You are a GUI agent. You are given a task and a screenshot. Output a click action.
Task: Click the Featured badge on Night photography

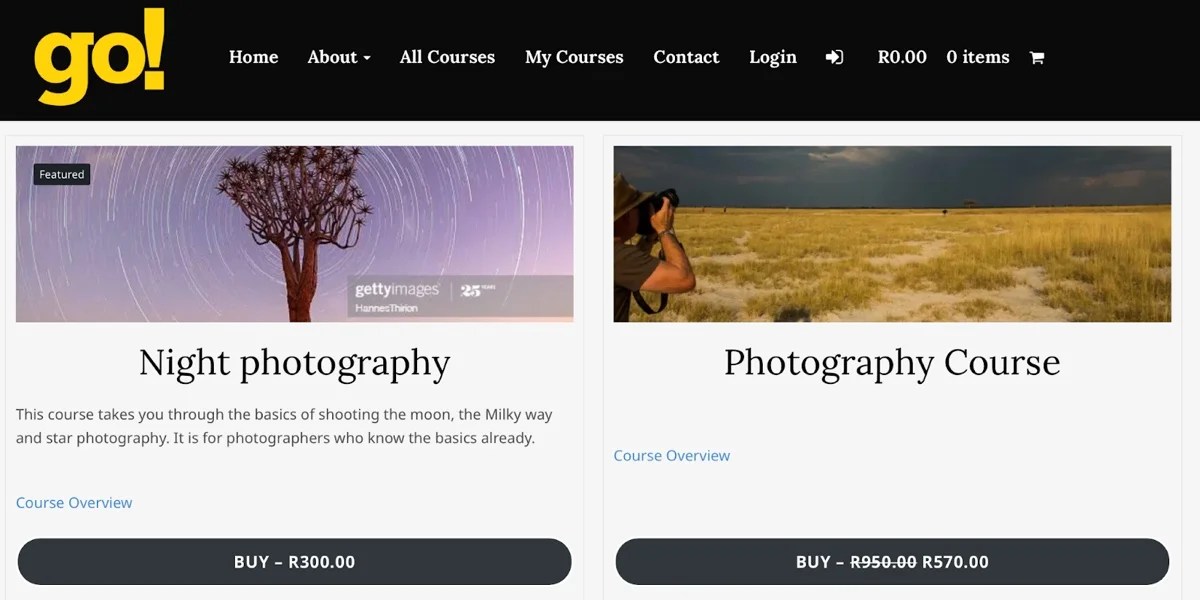(x=61, y=174)
